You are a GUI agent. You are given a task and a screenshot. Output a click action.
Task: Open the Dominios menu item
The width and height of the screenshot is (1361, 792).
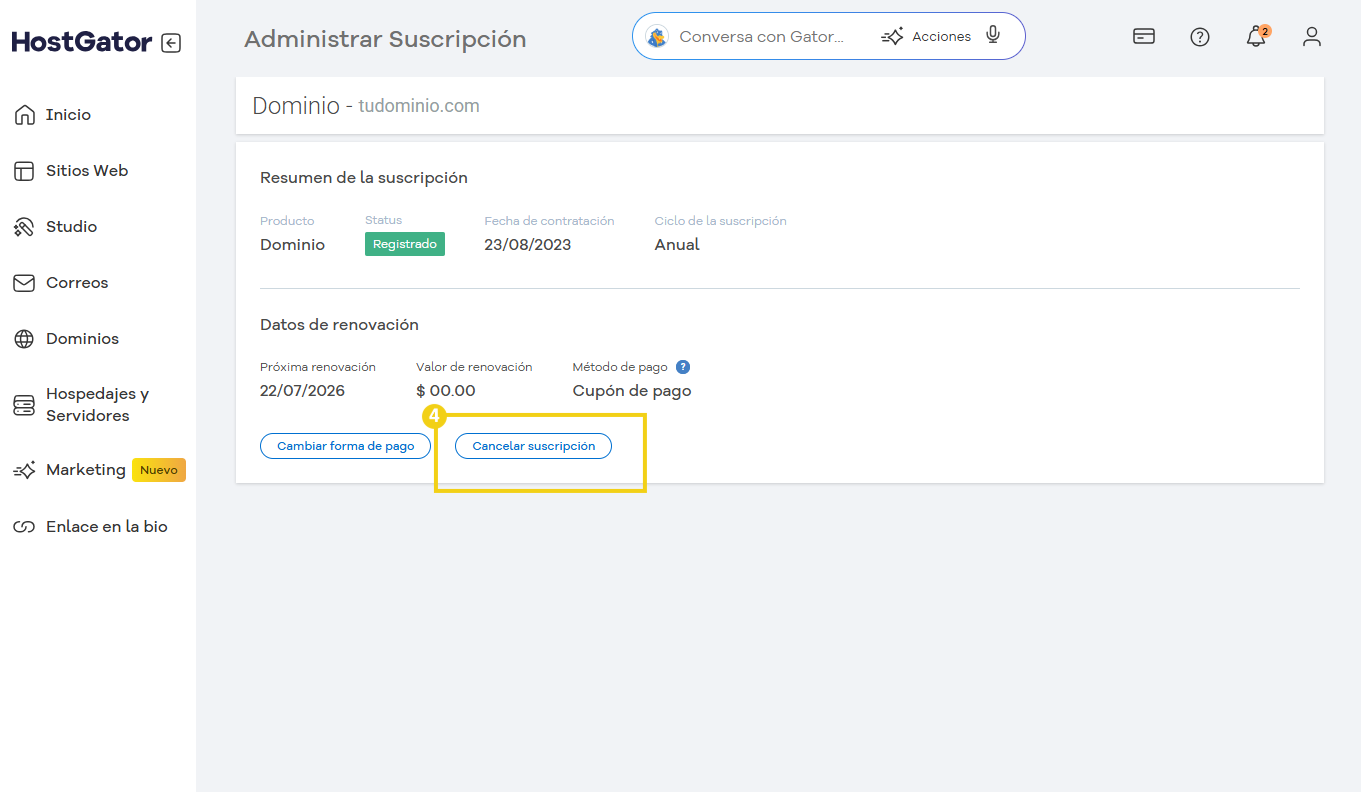(82, 339)
